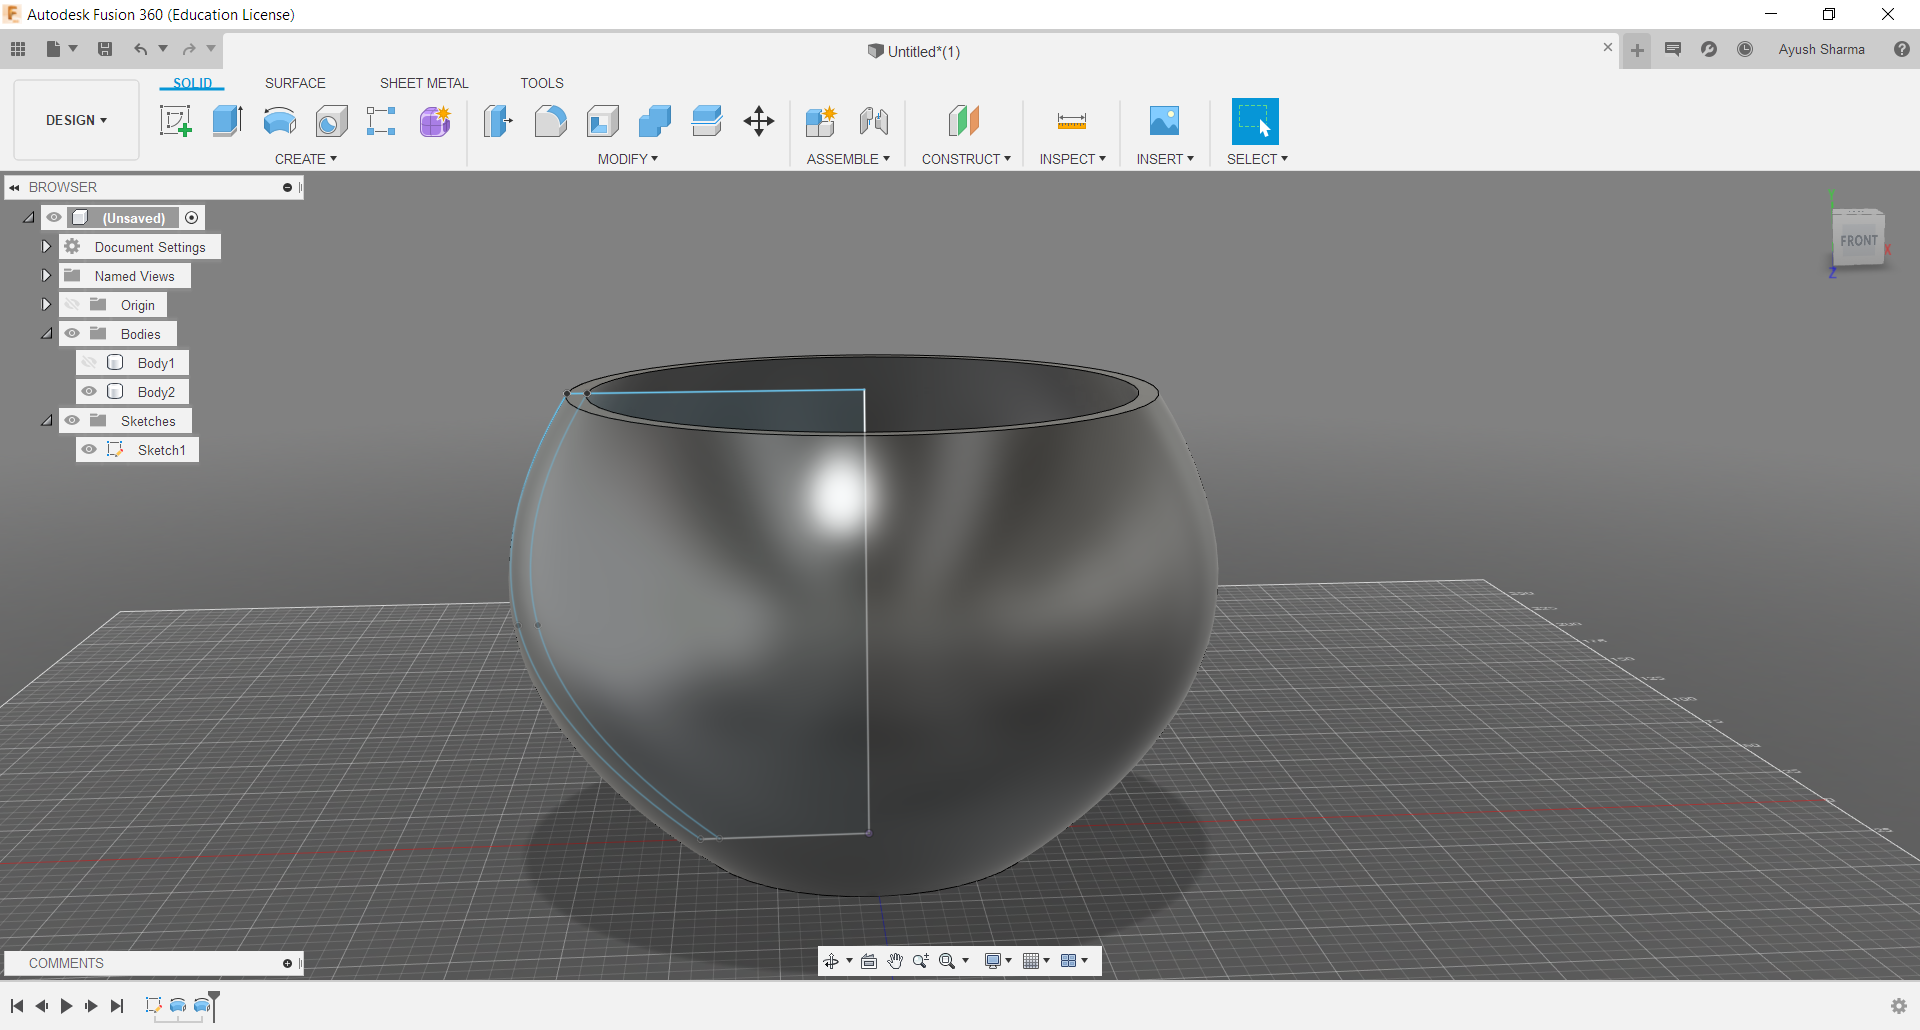Viewport: 1920px width, 1030px height.
Task: Activate the Move/Copy tool
Action: pos(759,121)
